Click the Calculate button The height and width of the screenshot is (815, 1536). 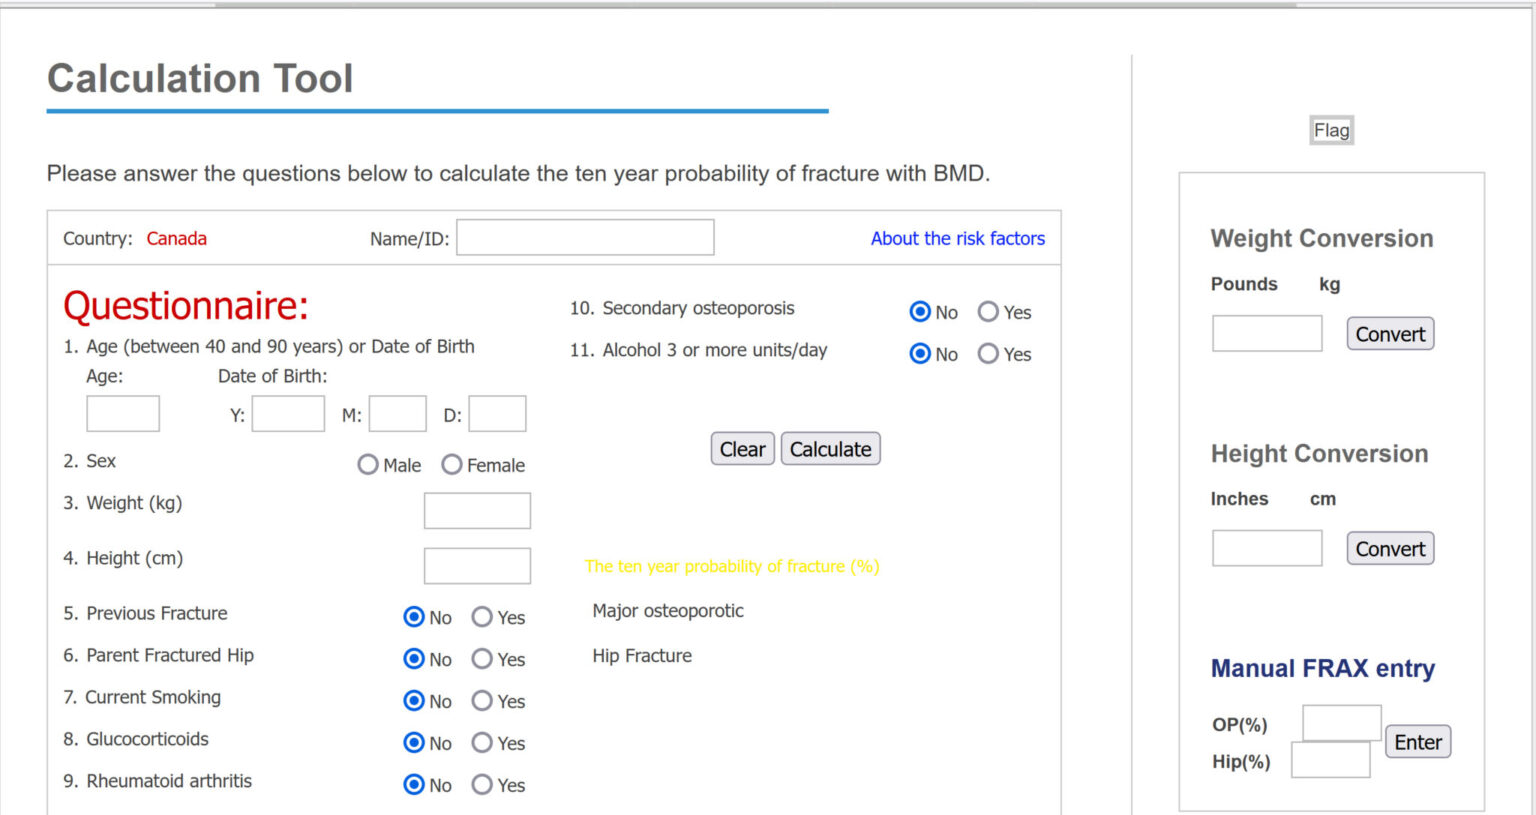(830, 448)
